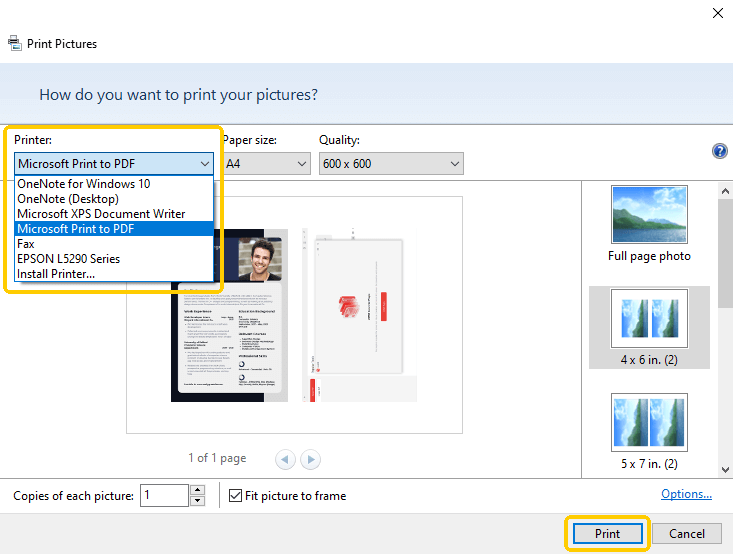Click the layout list scrollbar thumb
Screen dimensions: 733x554
(x=725, y=253)
